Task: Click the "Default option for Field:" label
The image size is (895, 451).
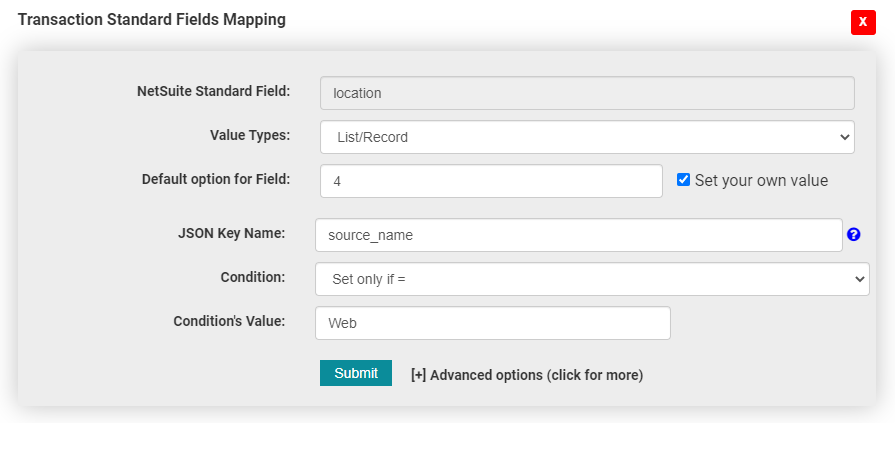Action: [215, 179]
